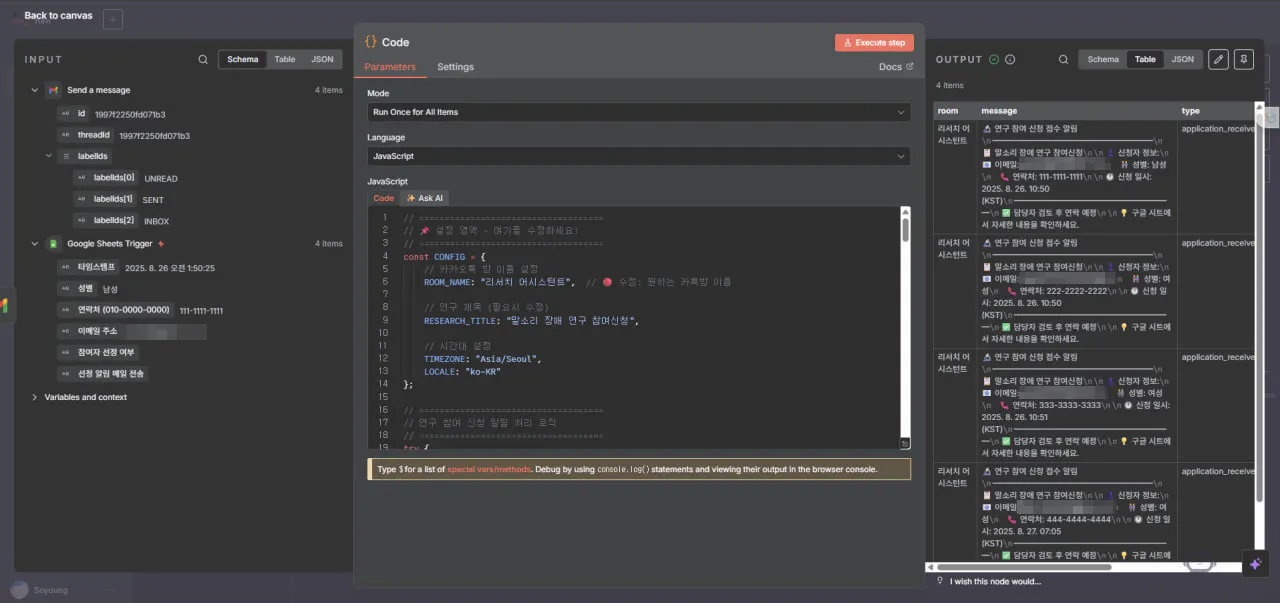The image size is (1280, 603).
Task: Execute the Code step
Action: click(x=874, y=43)
